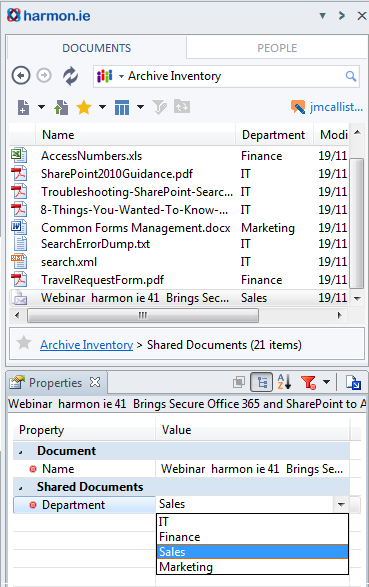Click the properties filter icon
This screenshot has height=587, width=369.
[x=308, y=382]
